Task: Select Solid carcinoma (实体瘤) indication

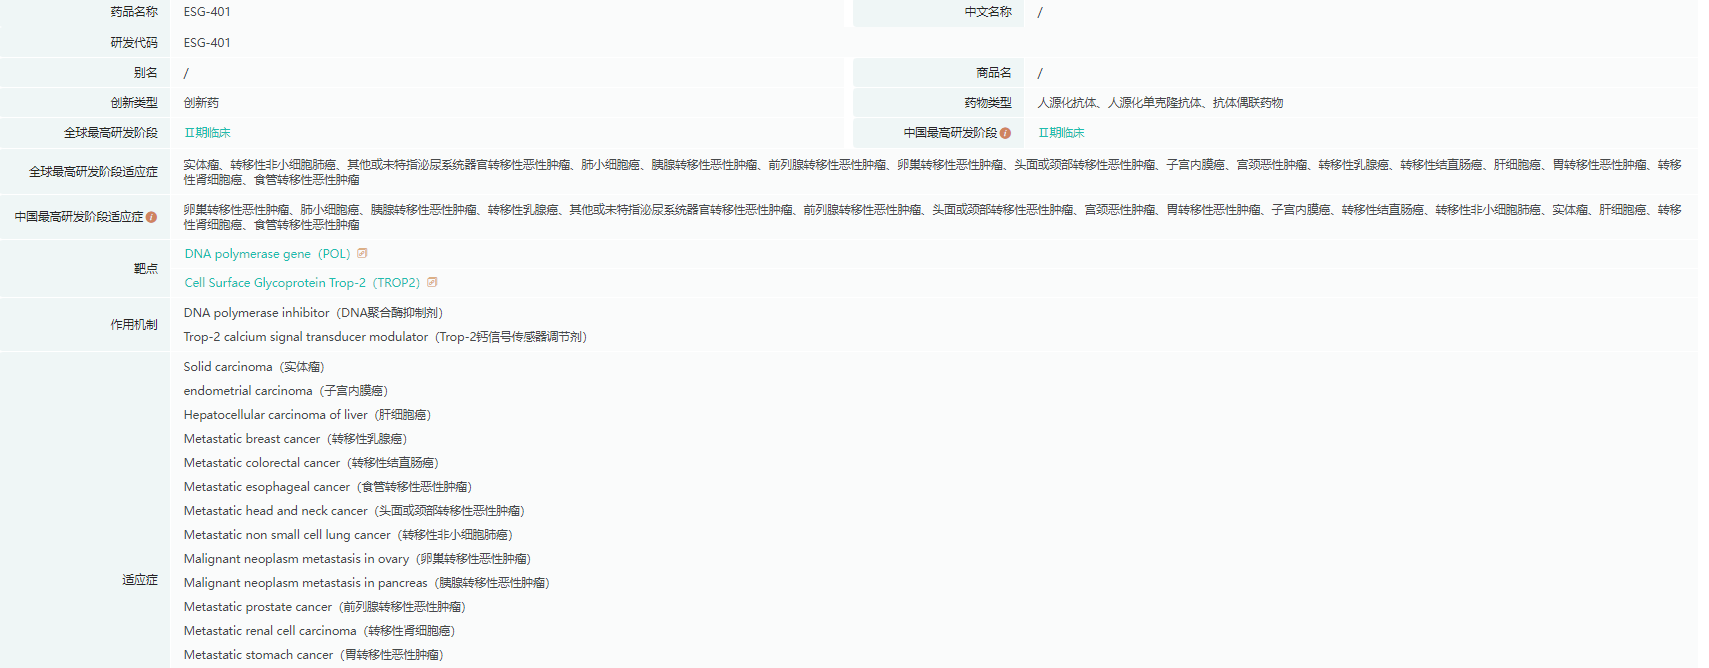Action: click(254, 367)
